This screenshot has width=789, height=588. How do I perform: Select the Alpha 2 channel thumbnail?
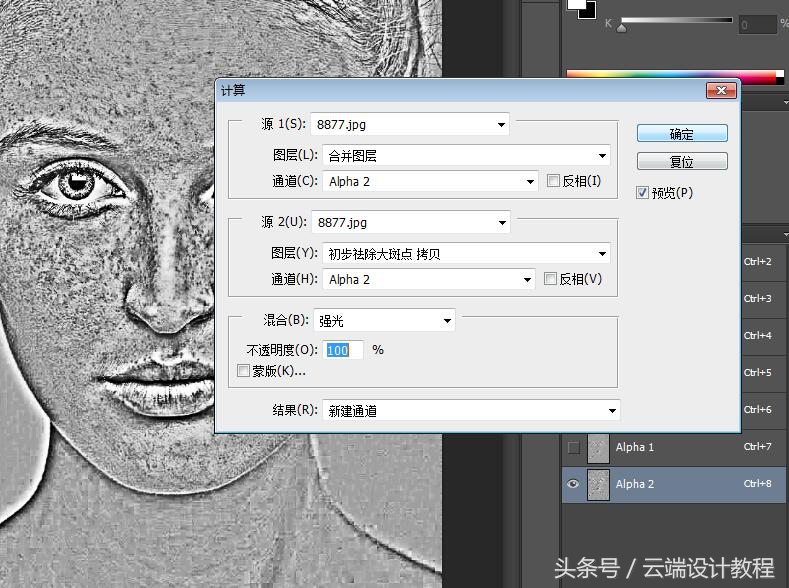click(x=598, y=484)
